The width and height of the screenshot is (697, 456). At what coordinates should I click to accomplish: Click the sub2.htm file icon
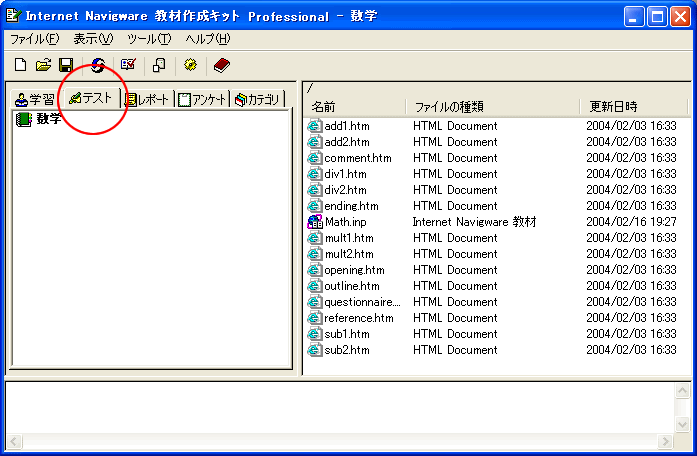pos(314,350)
